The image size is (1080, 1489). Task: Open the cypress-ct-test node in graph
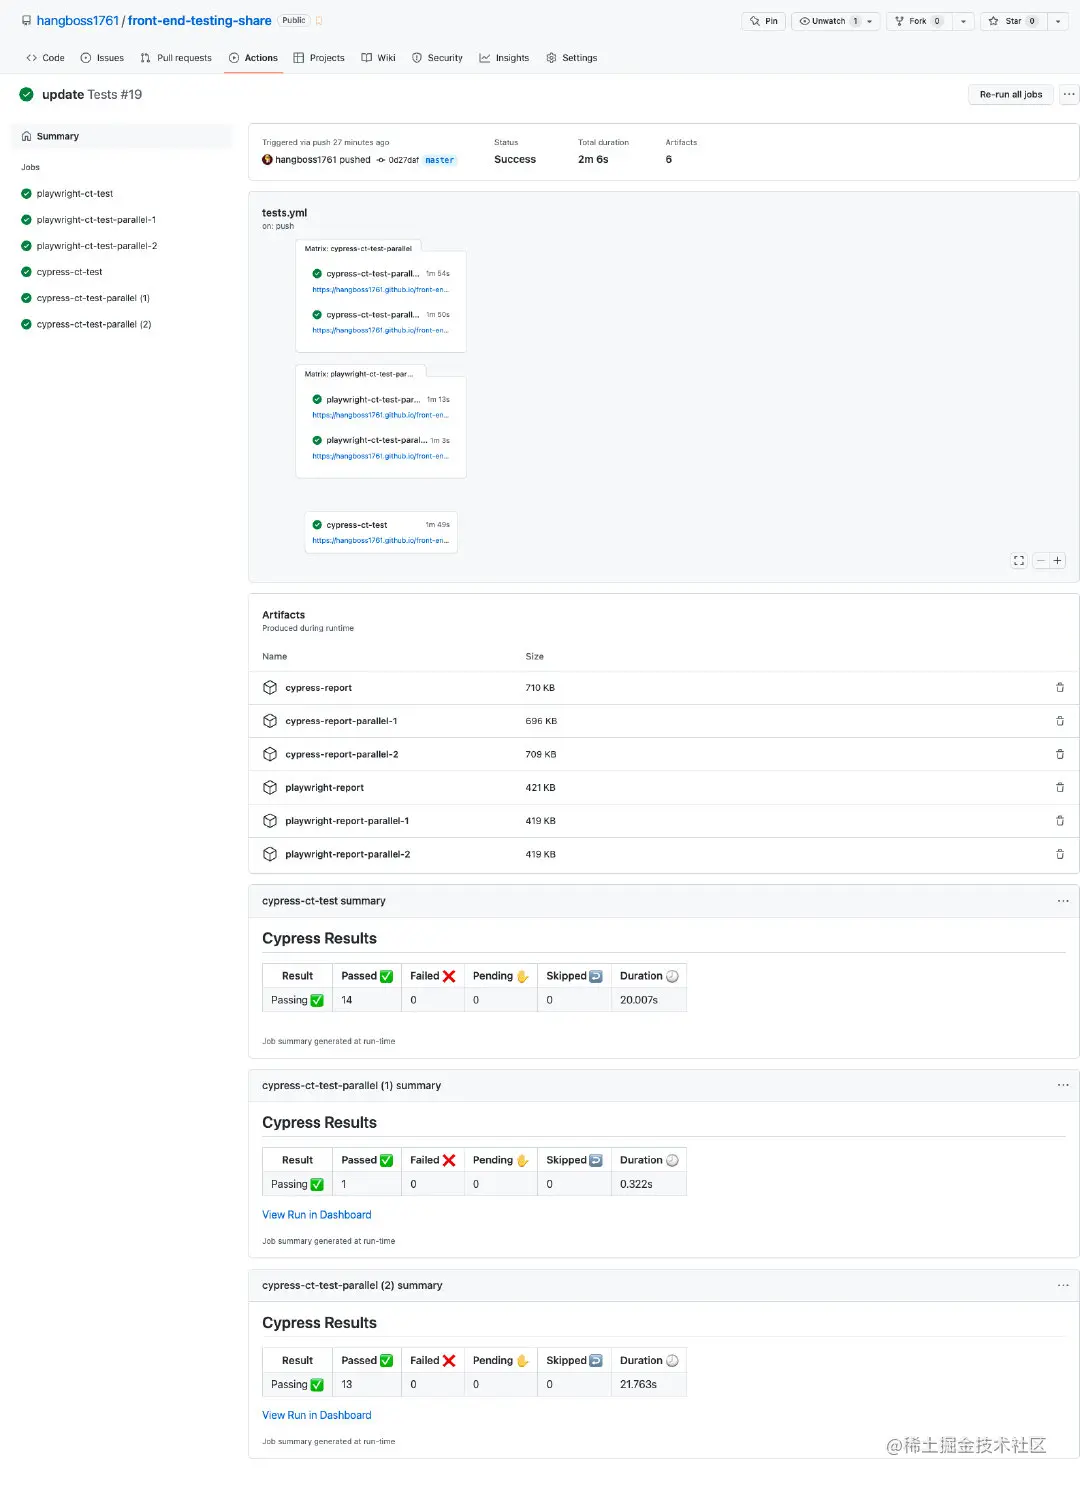[x=356, y=525]
